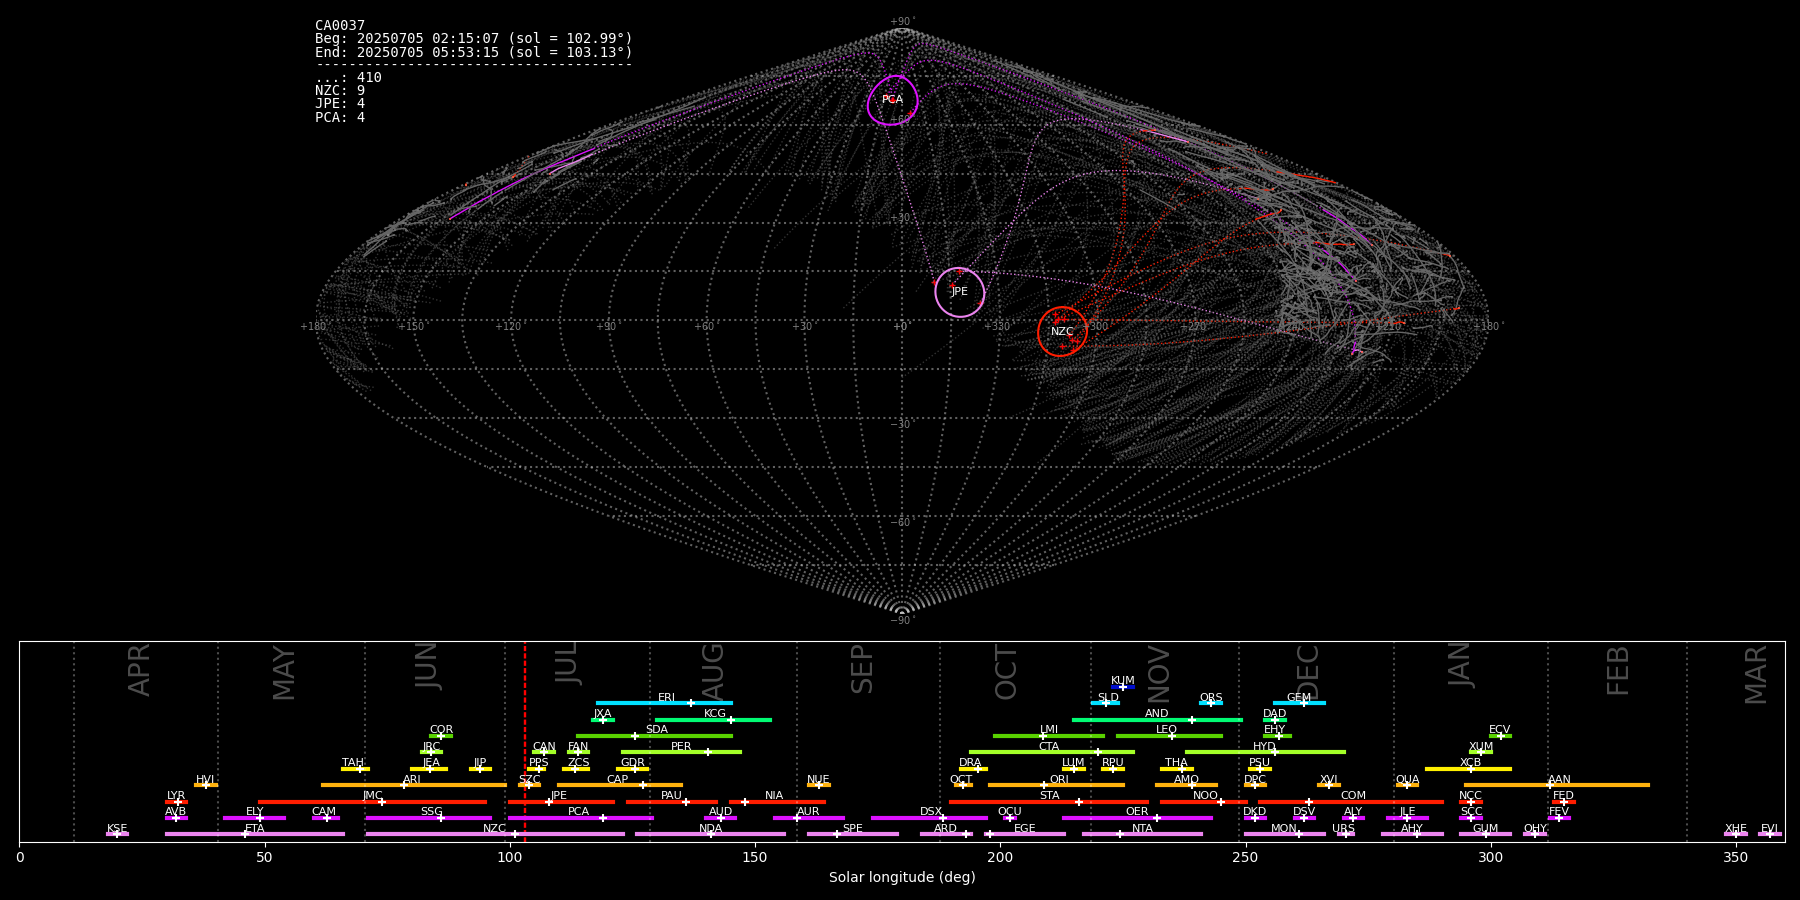Screen dimensions: 1800x900
Task: Click the -90 south pole label
Action: coord(902,620)
